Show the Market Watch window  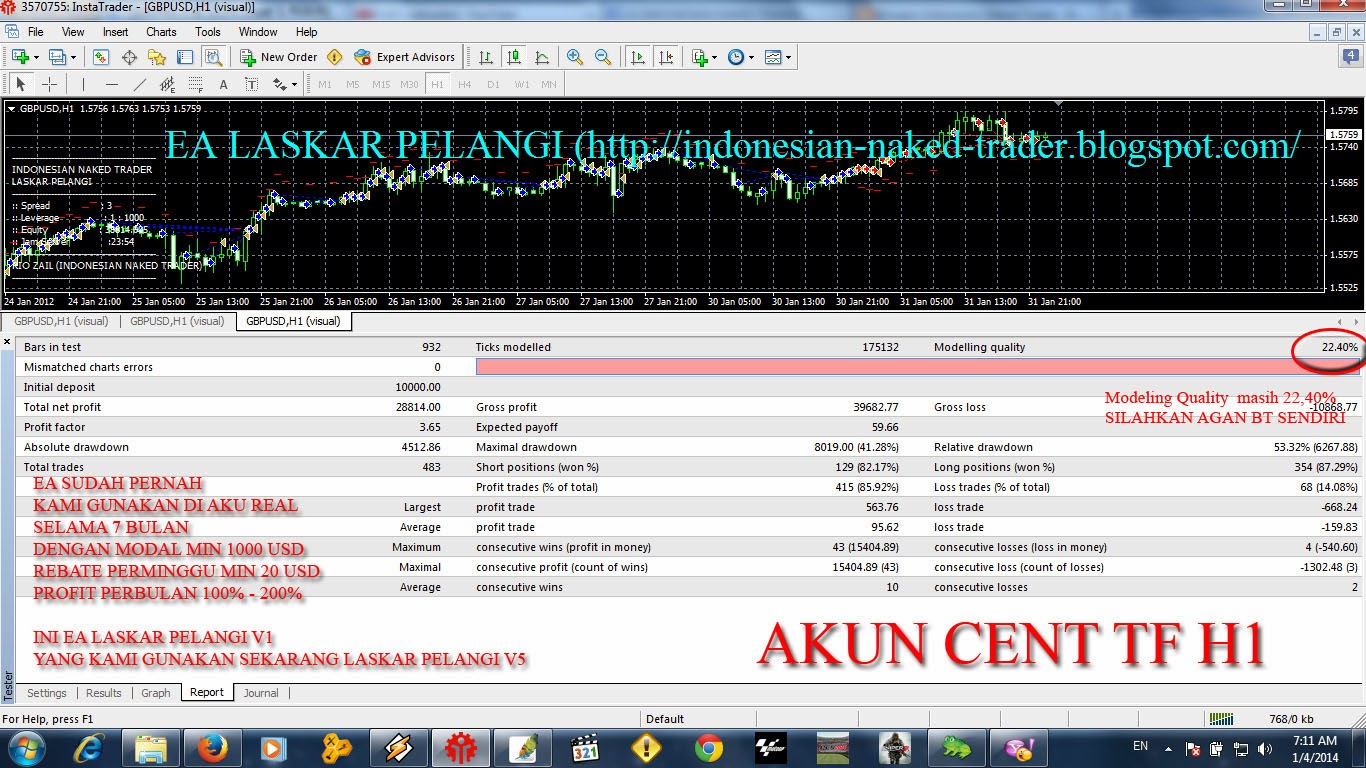click(101, 57)
